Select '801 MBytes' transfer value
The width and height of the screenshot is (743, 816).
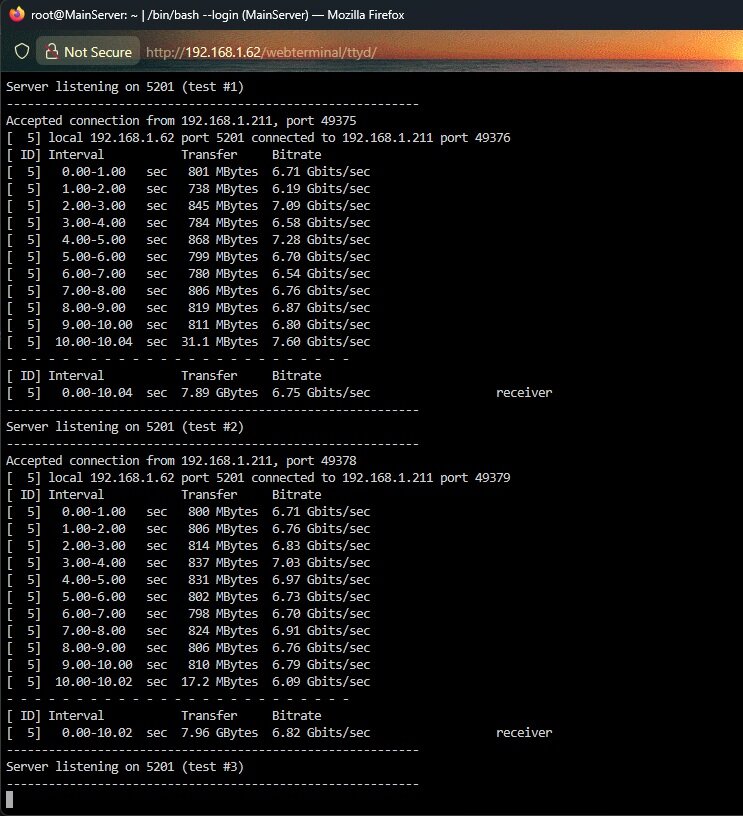point(223,172)
